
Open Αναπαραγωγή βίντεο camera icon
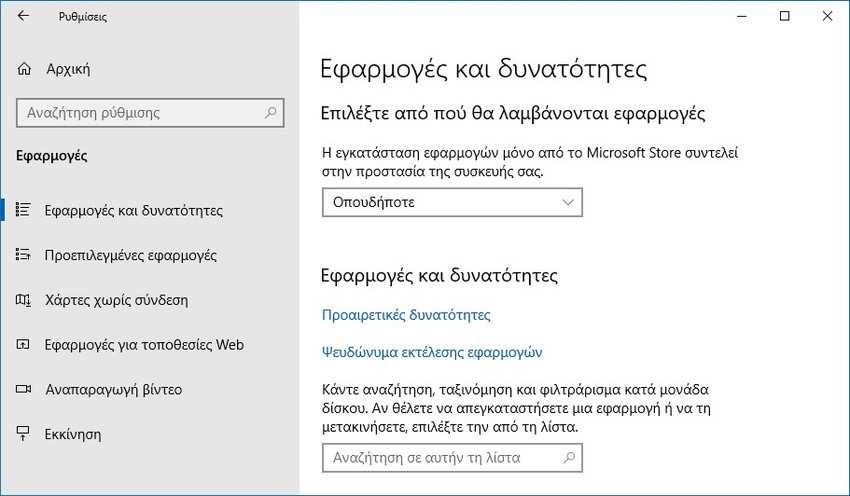click(x=23, y=389)
